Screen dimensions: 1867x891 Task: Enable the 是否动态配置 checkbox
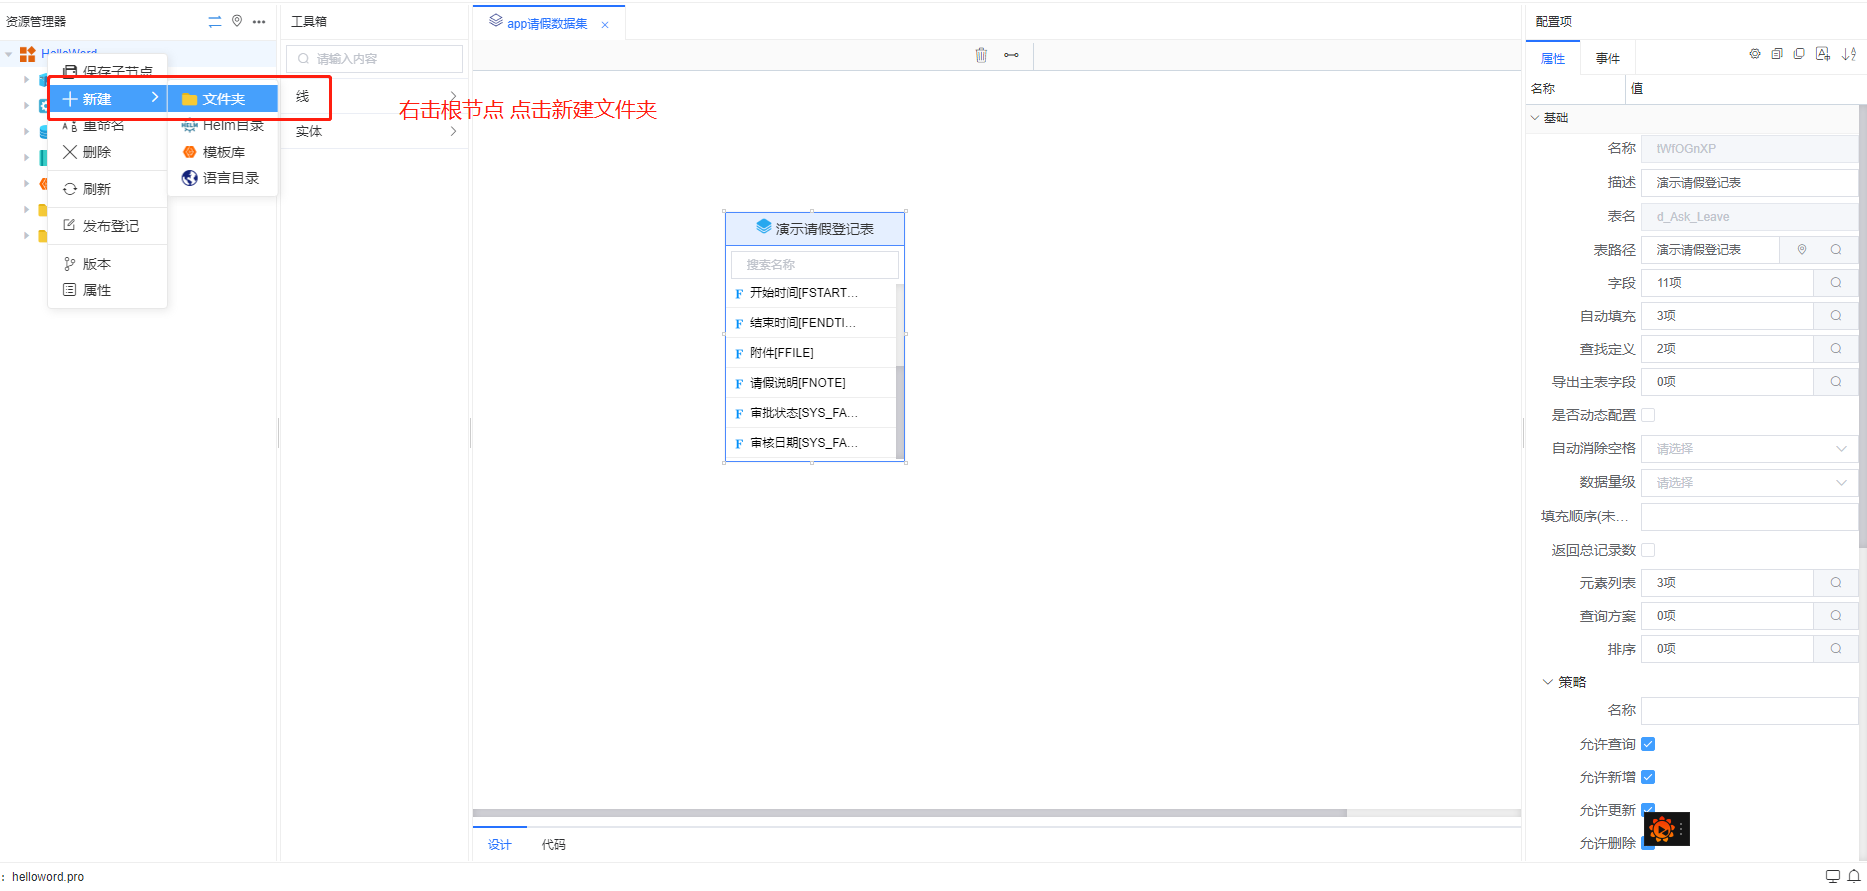[x=1648, y=415]
